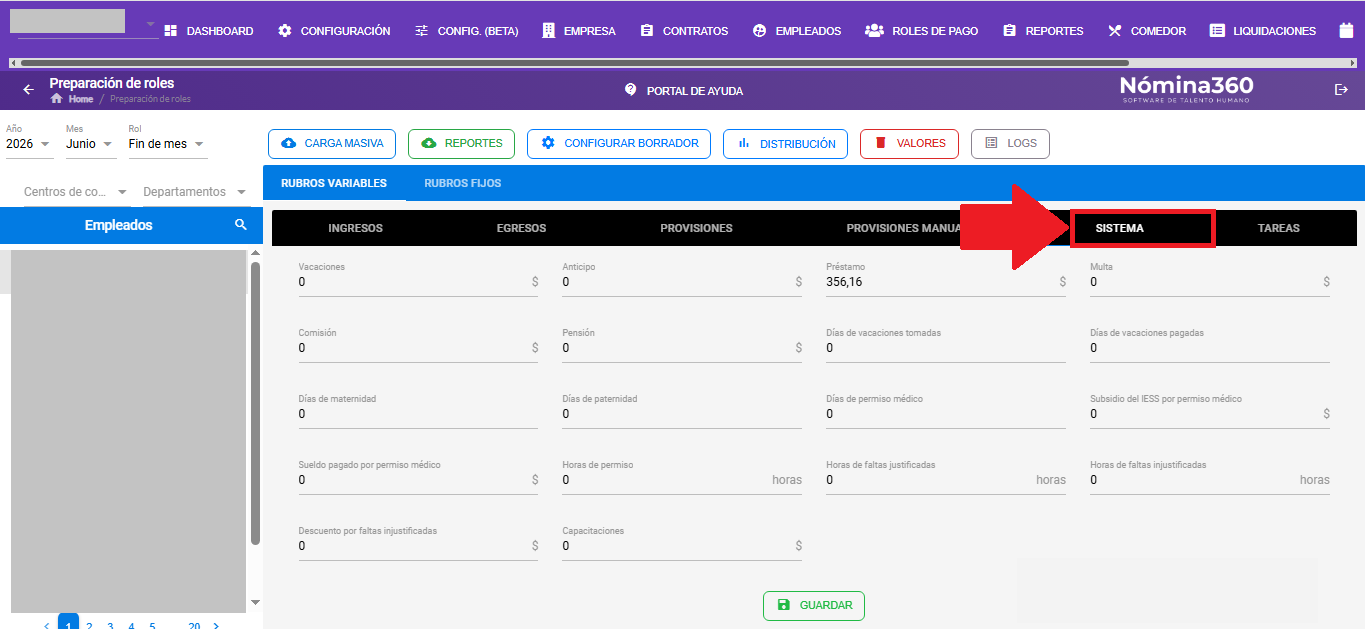Expand the company selector dropdown arrow
Screen dimensions: 1365x629
(x=150, y=24)
